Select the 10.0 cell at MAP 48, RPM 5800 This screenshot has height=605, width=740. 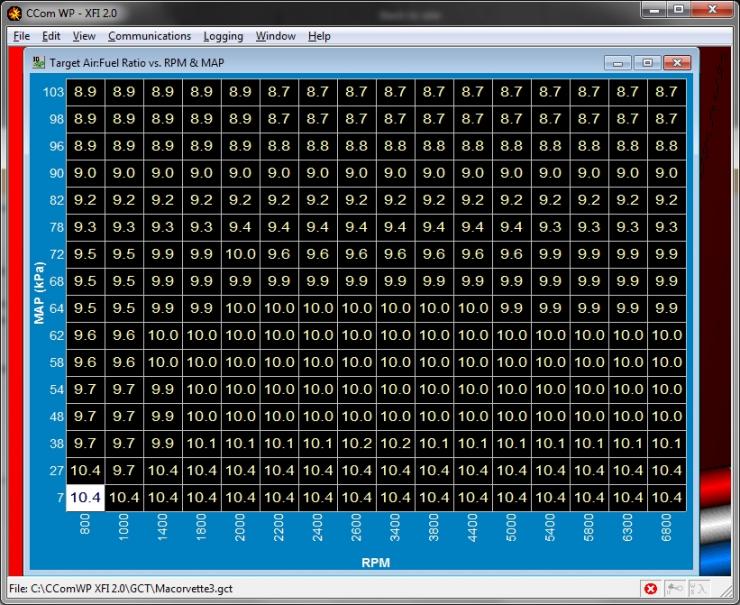(589, 416)
